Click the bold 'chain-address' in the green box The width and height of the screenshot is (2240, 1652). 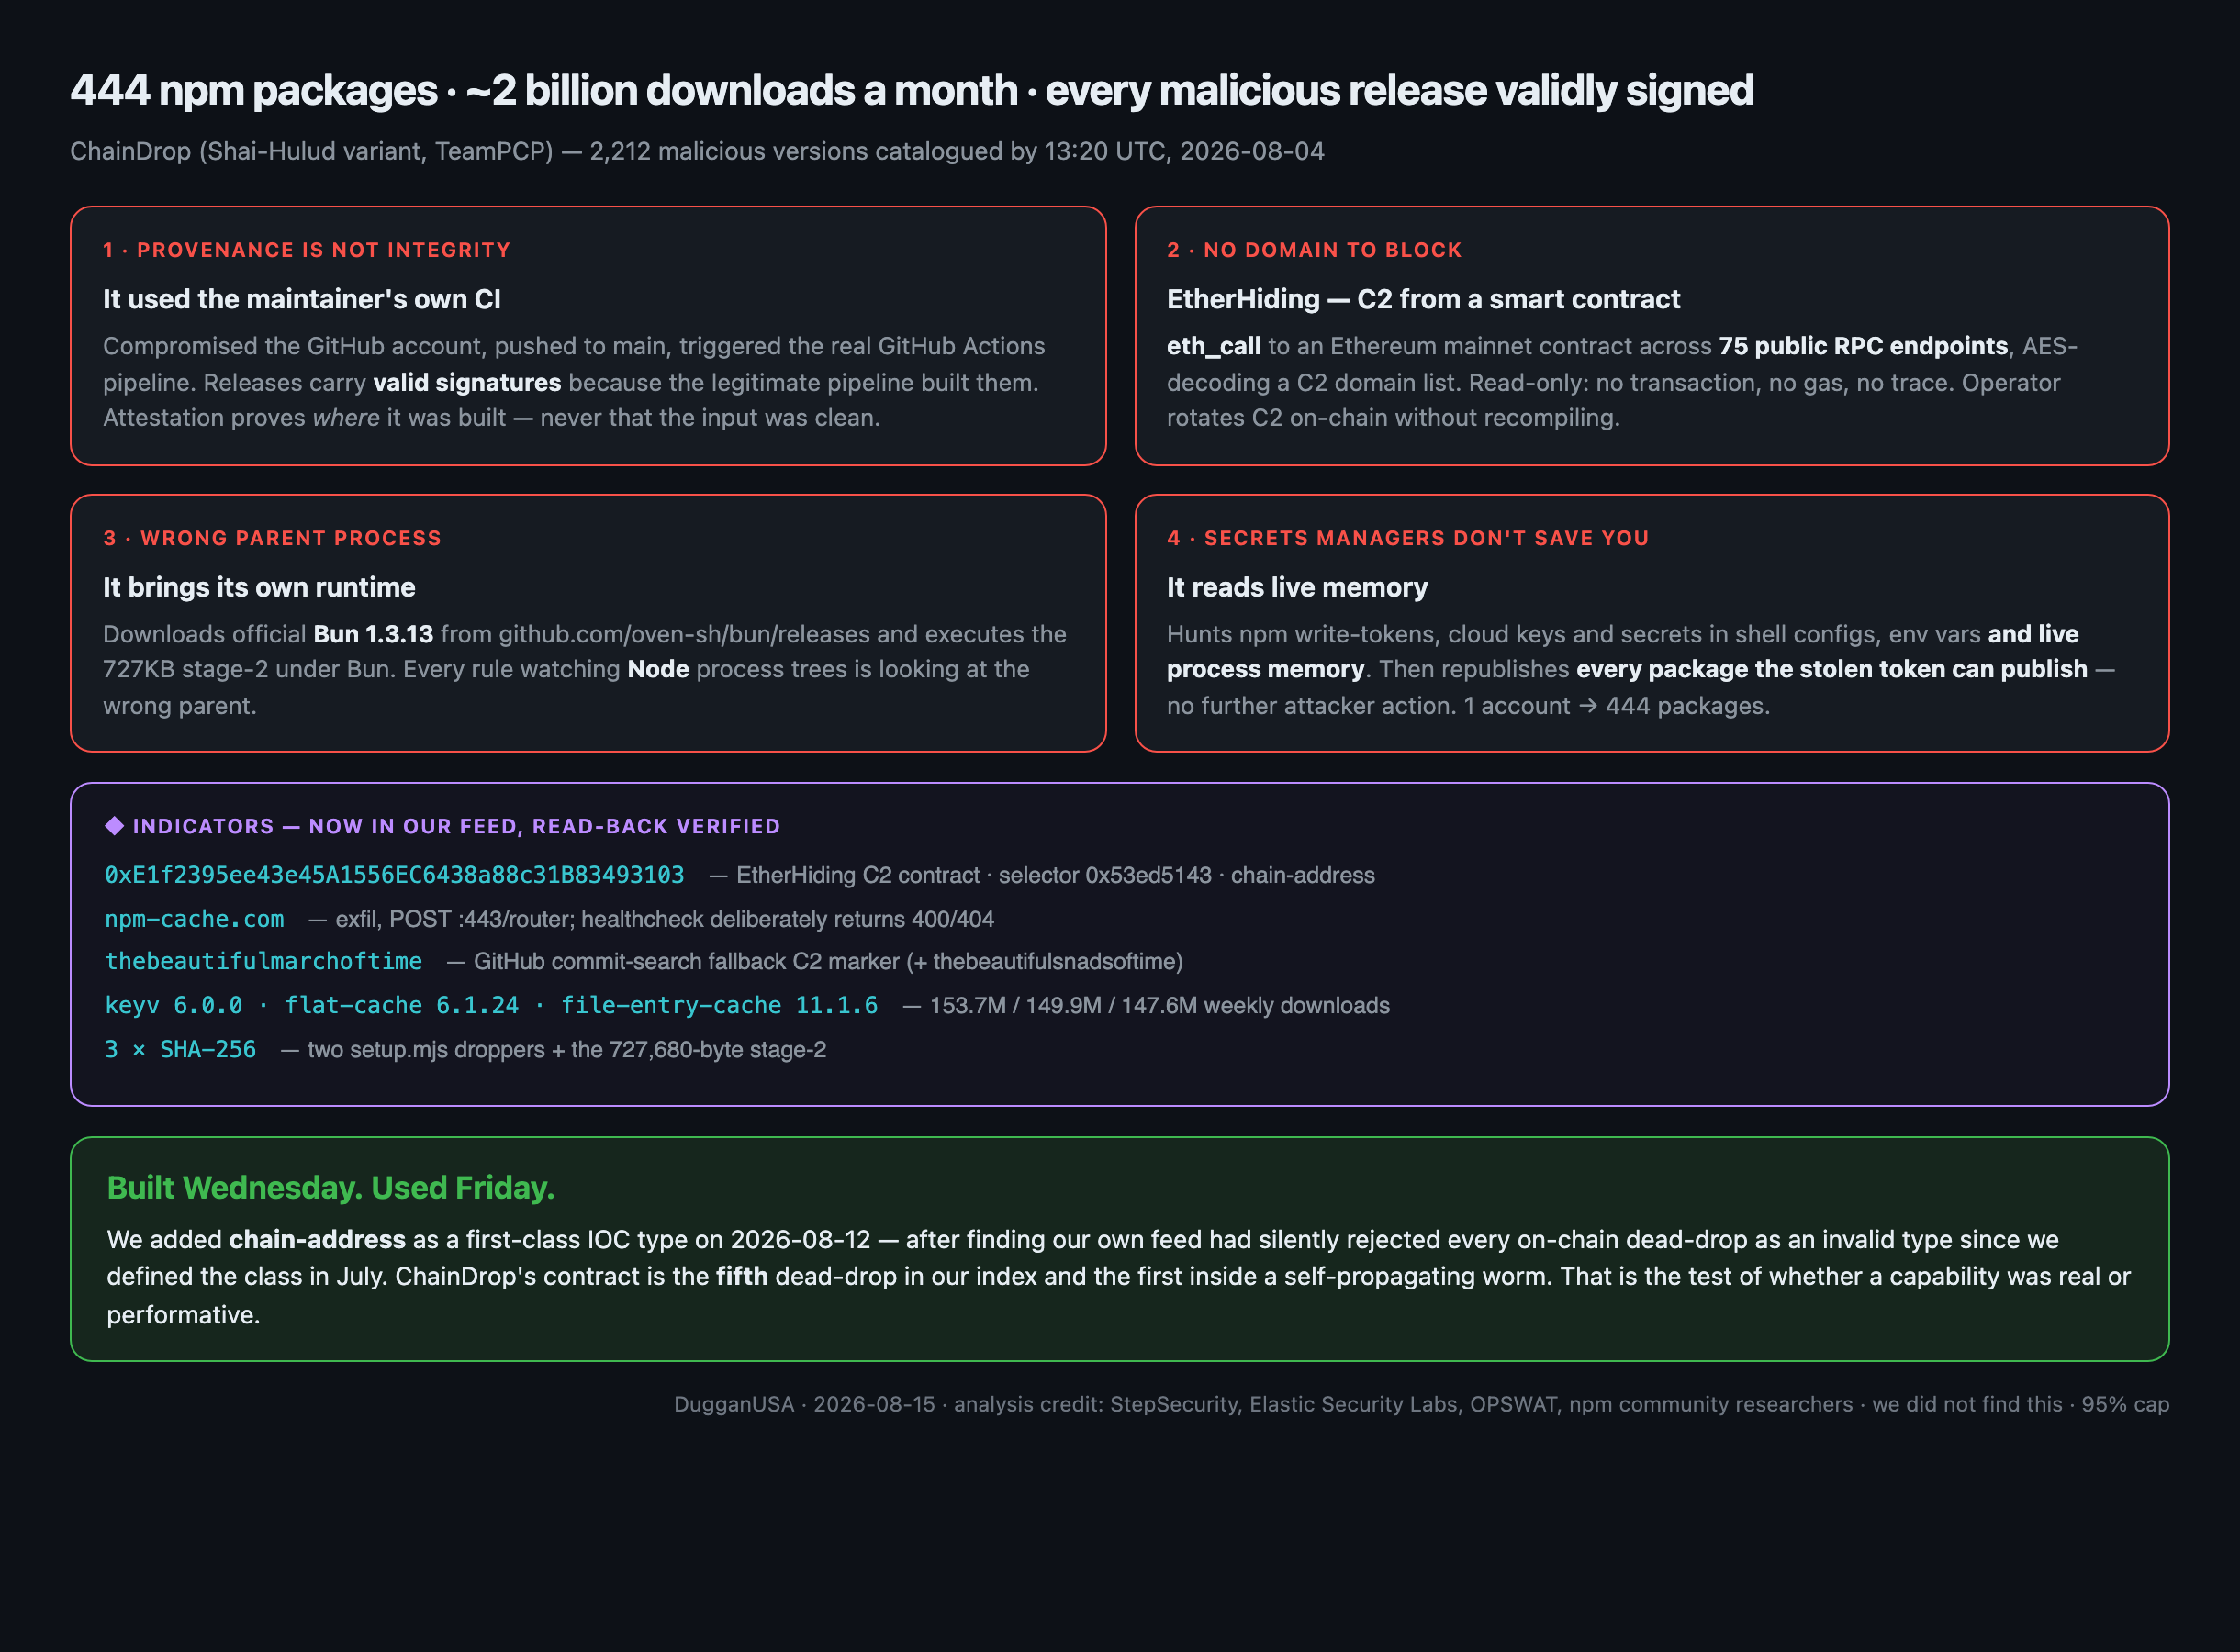tap(317, 1239)
